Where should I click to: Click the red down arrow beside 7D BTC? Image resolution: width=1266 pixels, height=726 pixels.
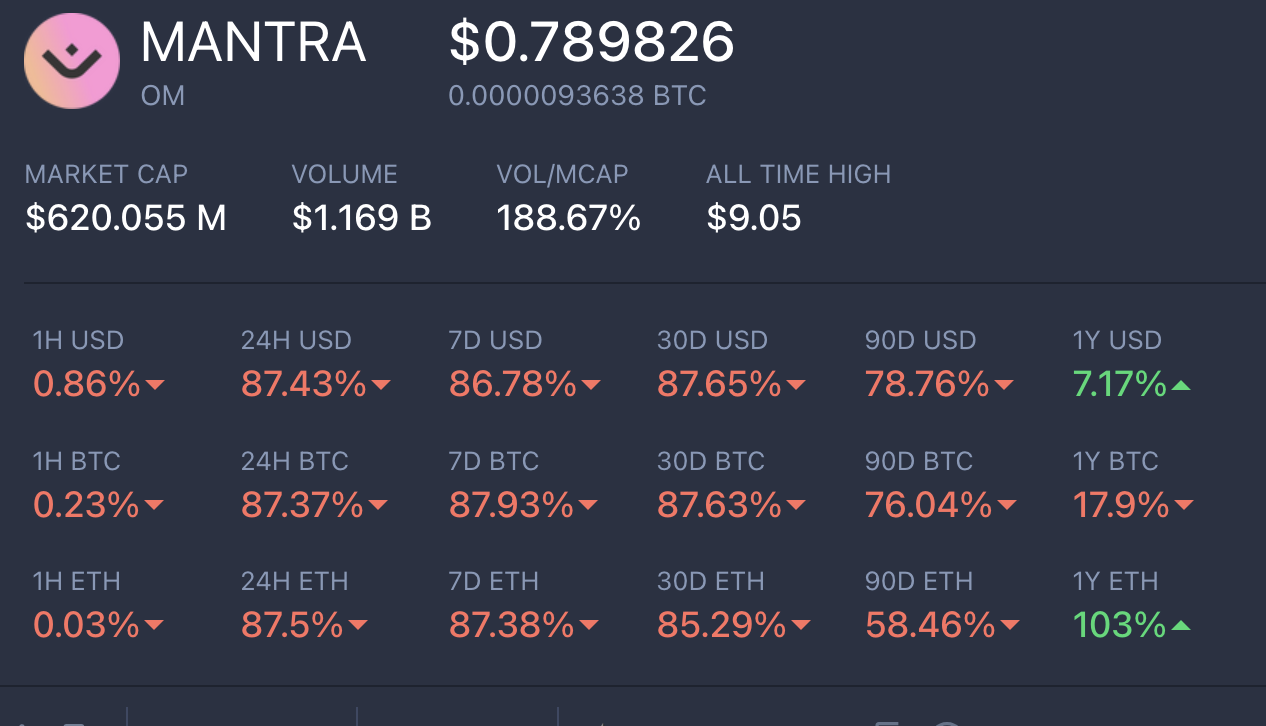coord(587,506)
